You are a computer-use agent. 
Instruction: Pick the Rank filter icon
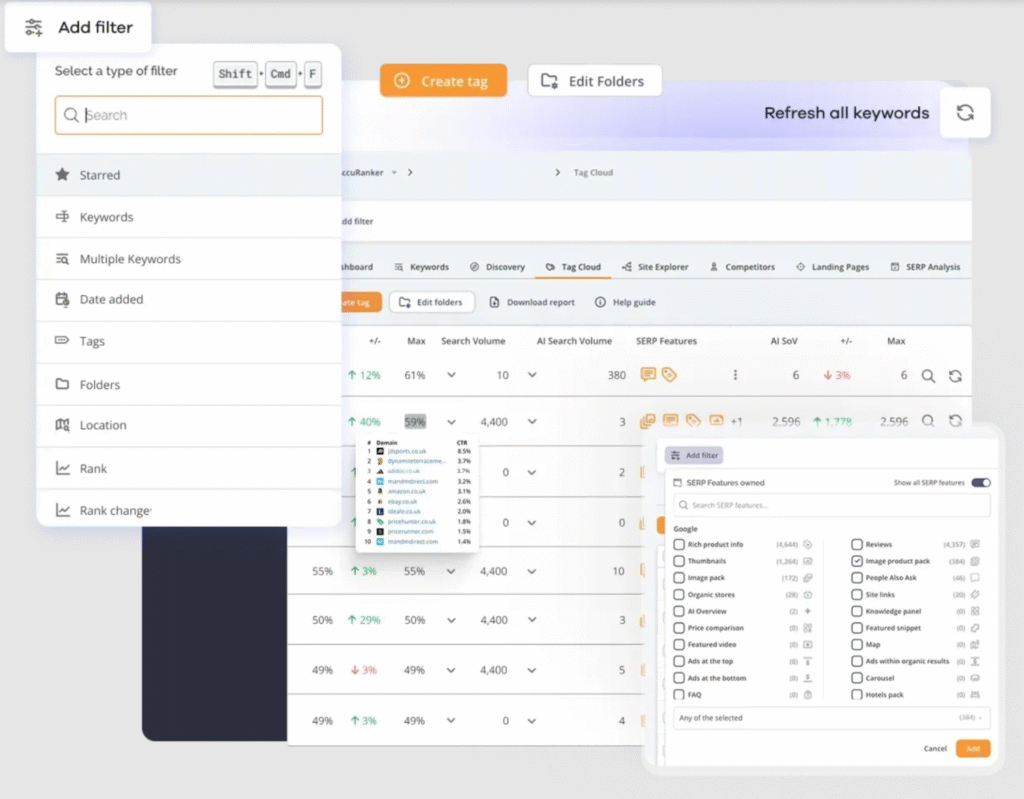[63, 467]
